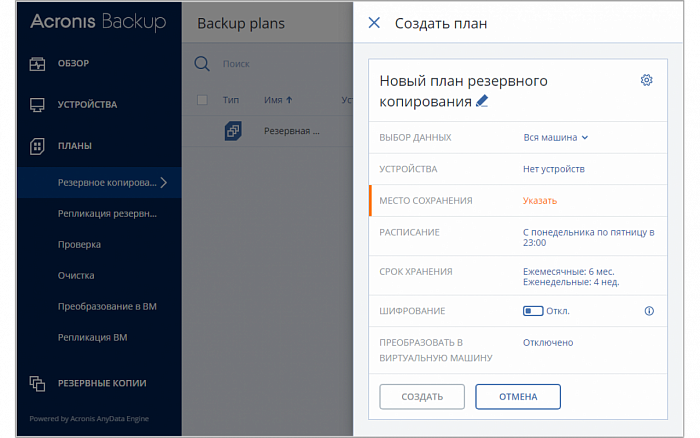This screenshot has height=438, width=700.
Task: Check the select-all checkbox in table header
Action: [203, 100]
